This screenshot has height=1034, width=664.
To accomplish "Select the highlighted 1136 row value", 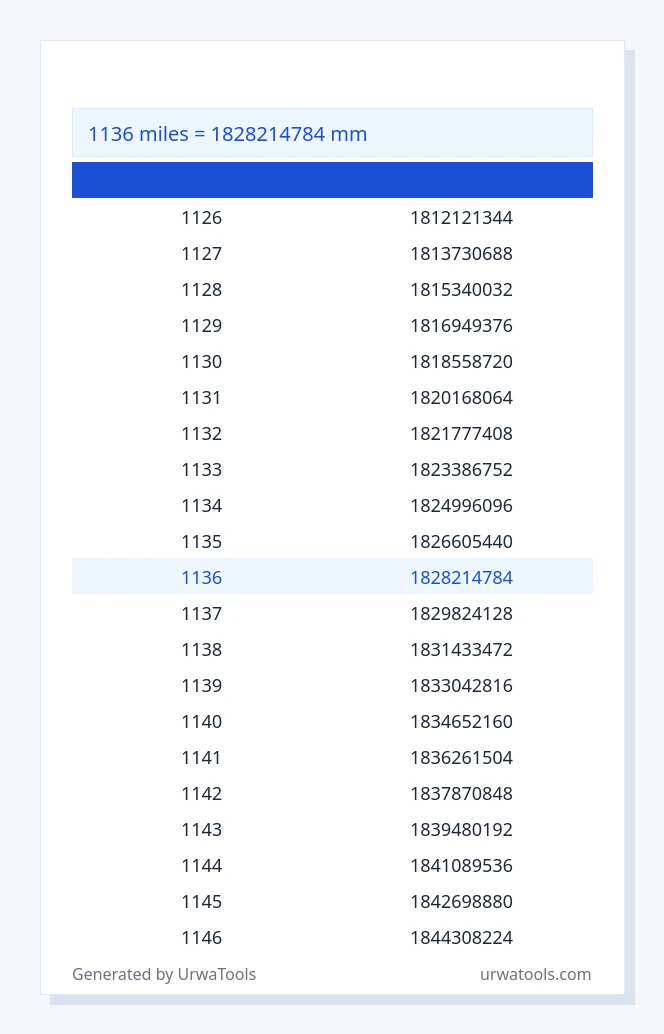I will (x=202, y=578).
